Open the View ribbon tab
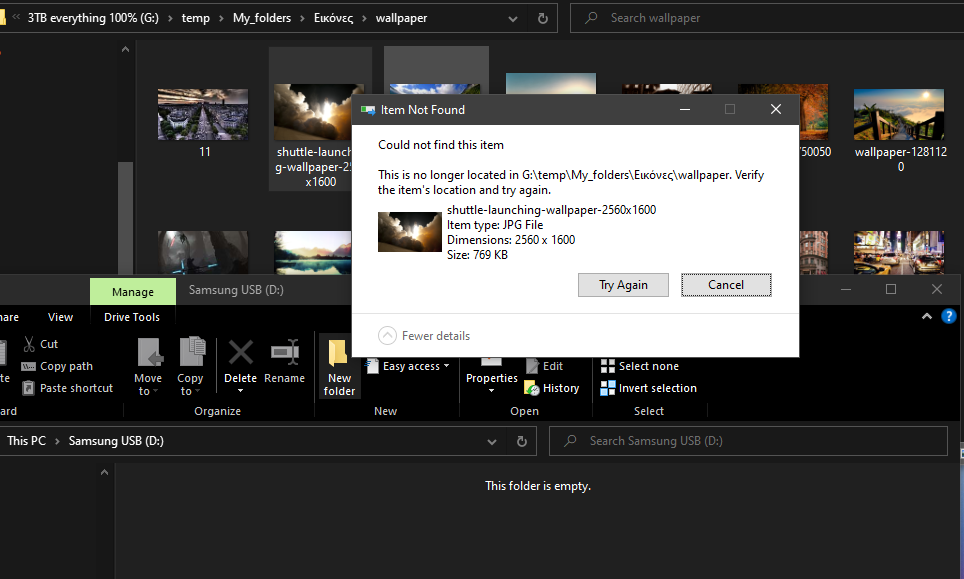The height and width of the screenshot is (579, 964). click(x=60, y=317)
